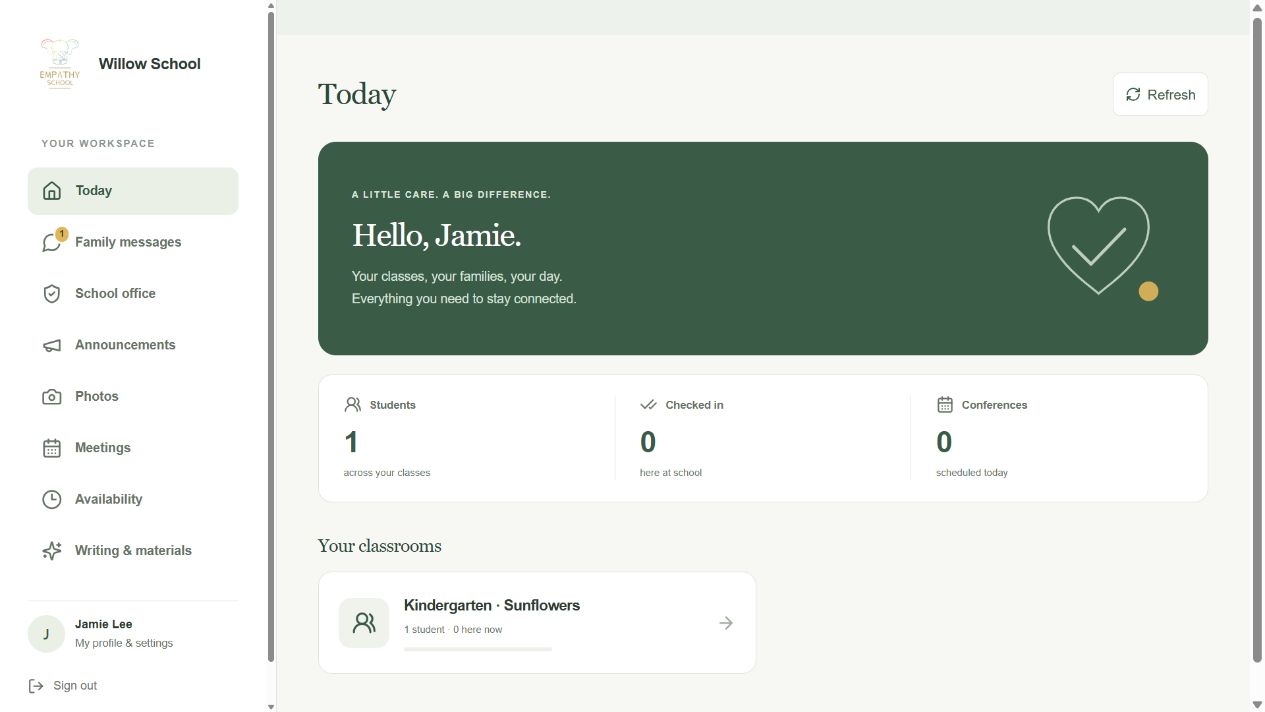Screen dimensions: 1265x712
Task: Click the Willow School title
Action: [150, 63]
